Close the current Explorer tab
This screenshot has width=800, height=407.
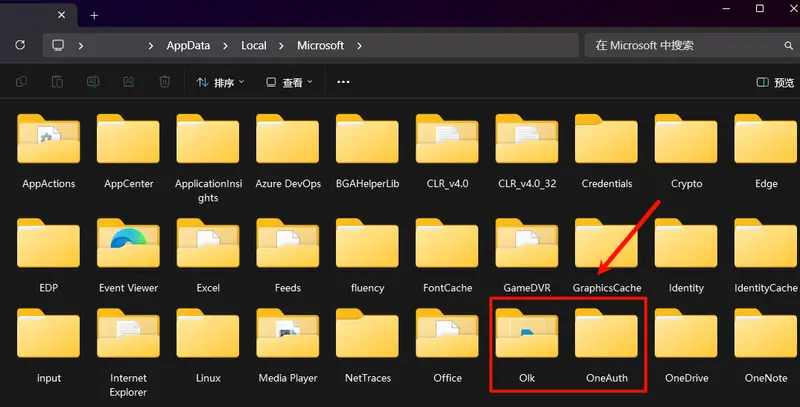[x=61, y=15]
